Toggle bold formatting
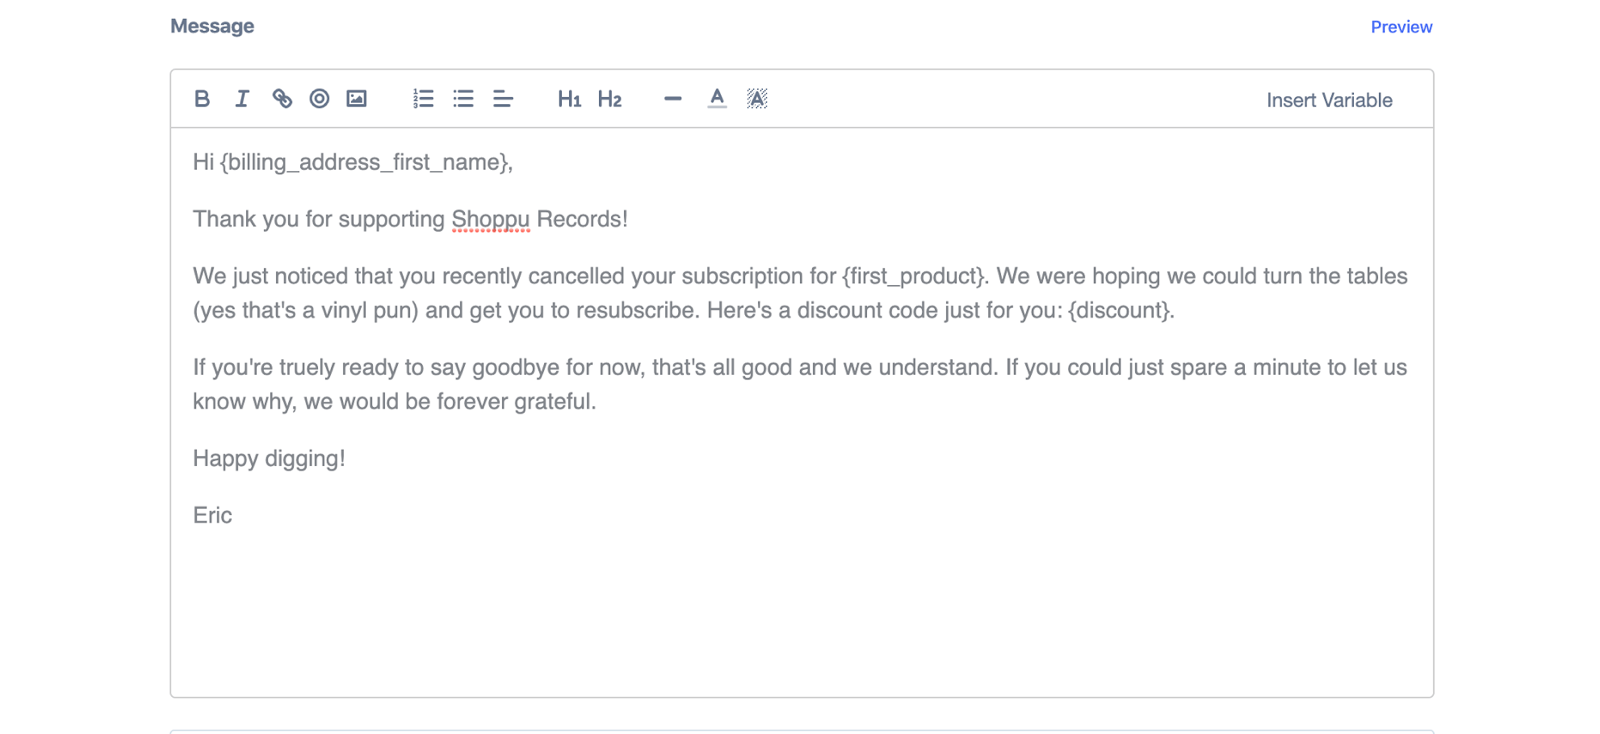1600x734 pixels. point(202,99)
